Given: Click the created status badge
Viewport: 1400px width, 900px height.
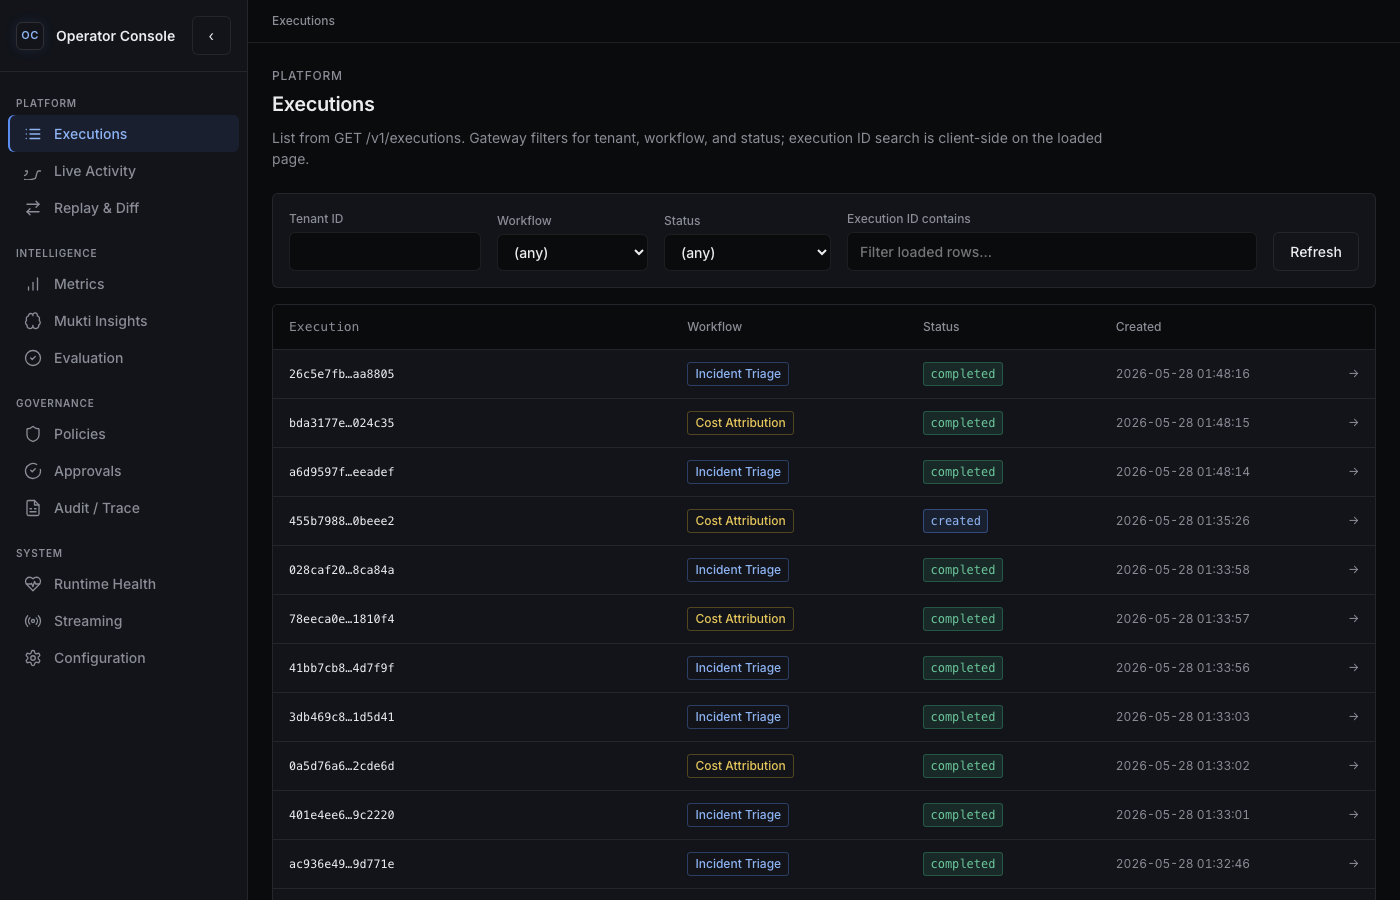Looking at the screenshot, I should click(955, 521).
